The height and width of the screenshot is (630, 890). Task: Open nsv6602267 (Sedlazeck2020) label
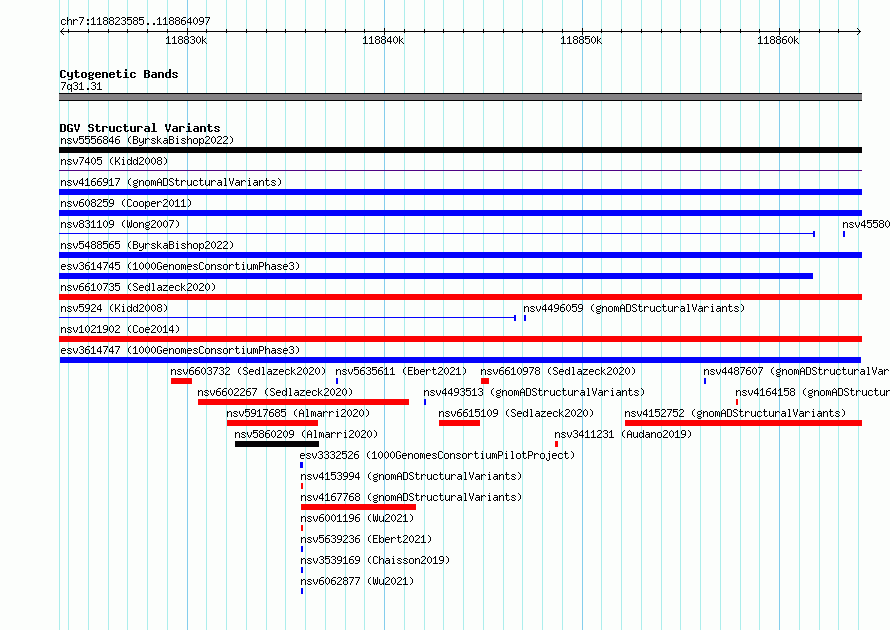[275, 392]
